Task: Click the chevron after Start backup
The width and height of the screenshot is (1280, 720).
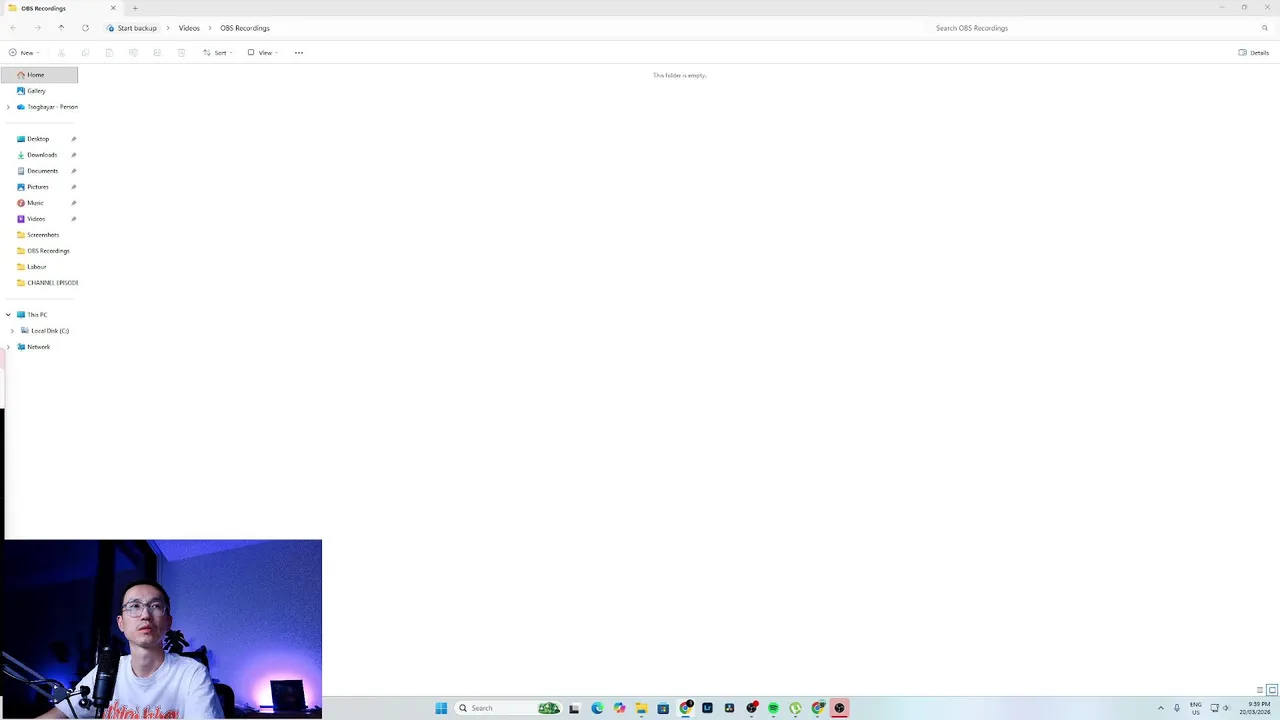Action: click(x=168, y=28)
